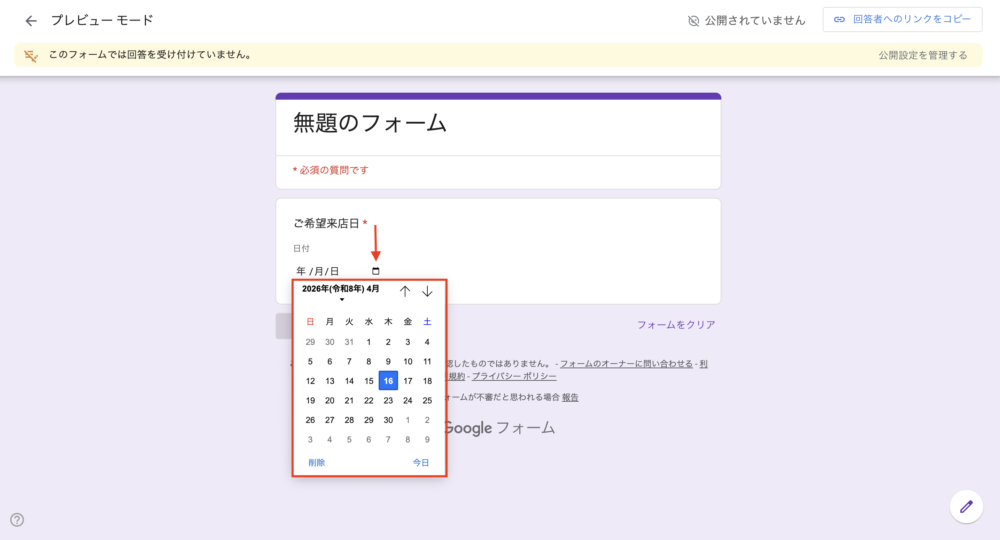Click フォームをクリア to clear form

pos(676,325)
